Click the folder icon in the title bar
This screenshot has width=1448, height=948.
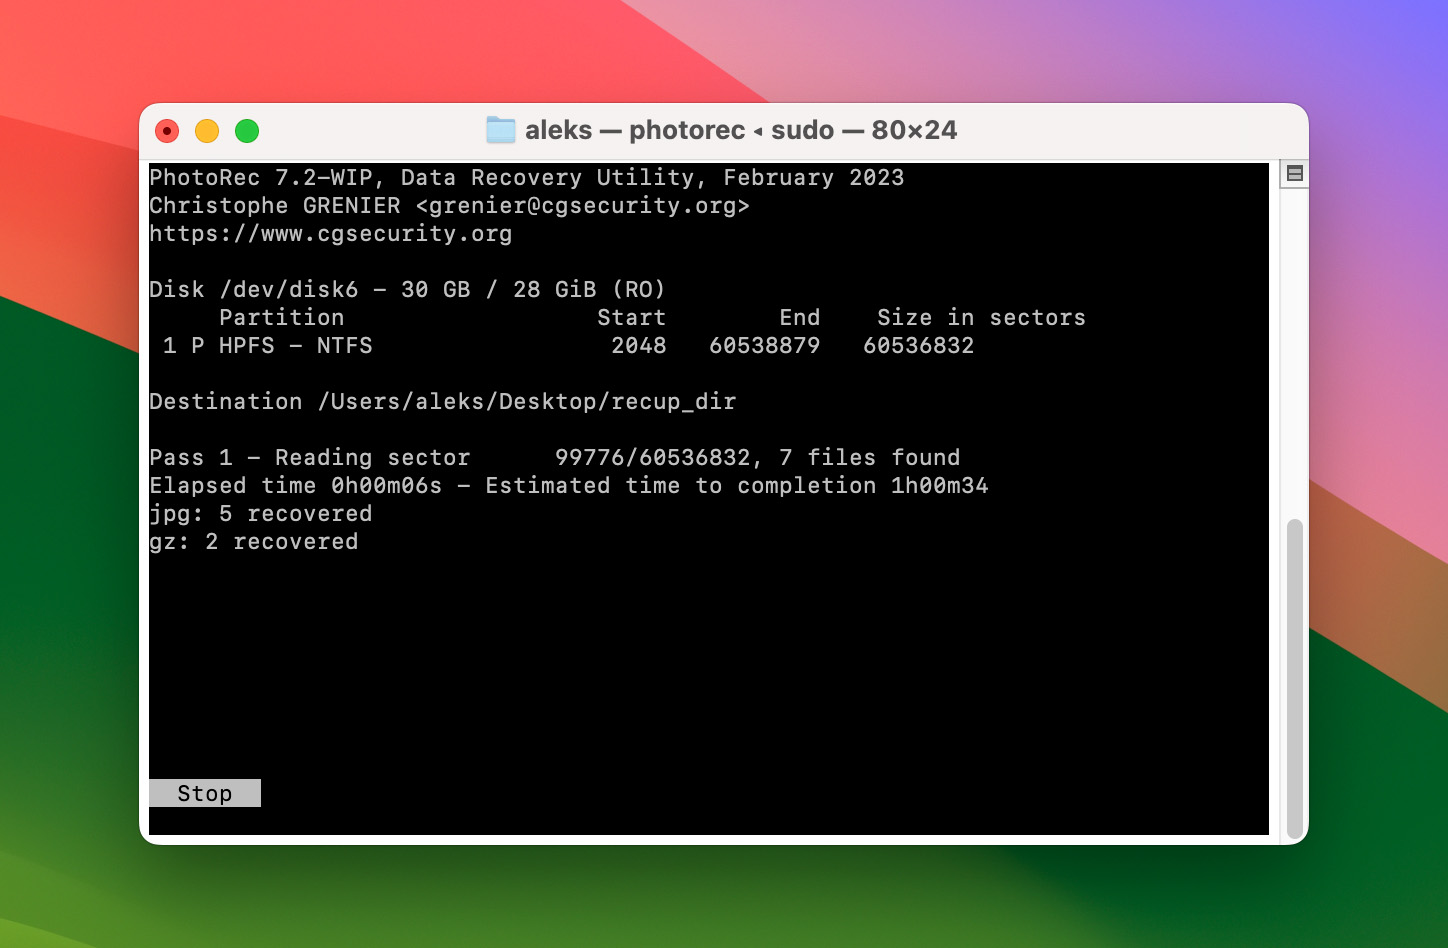point(501,130)
